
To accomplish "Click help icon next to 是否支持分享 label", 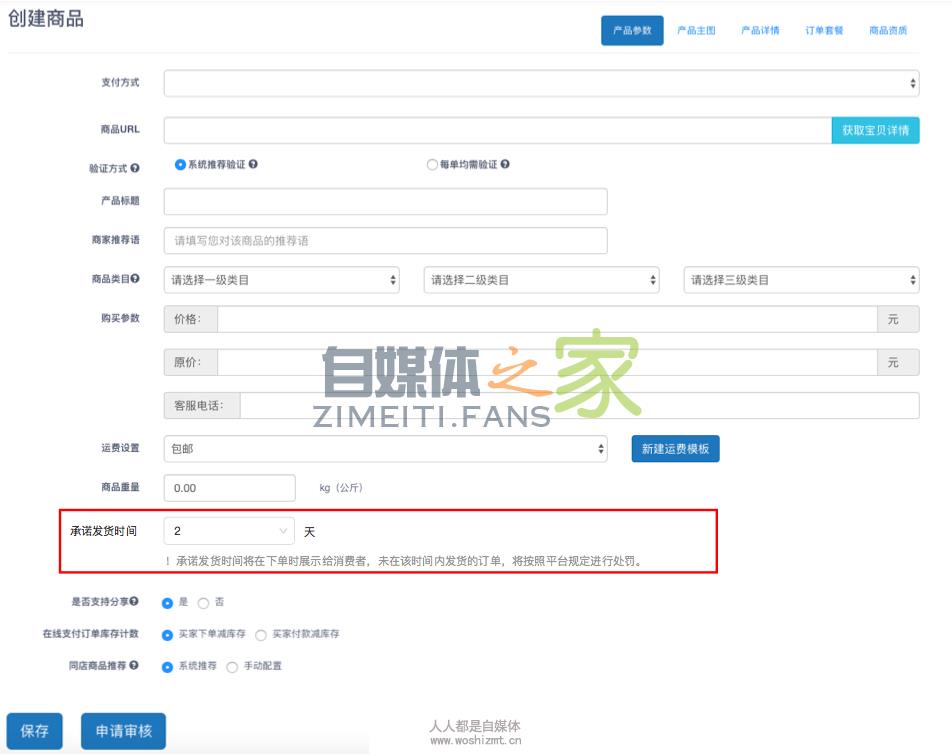I will pos(134,602).
